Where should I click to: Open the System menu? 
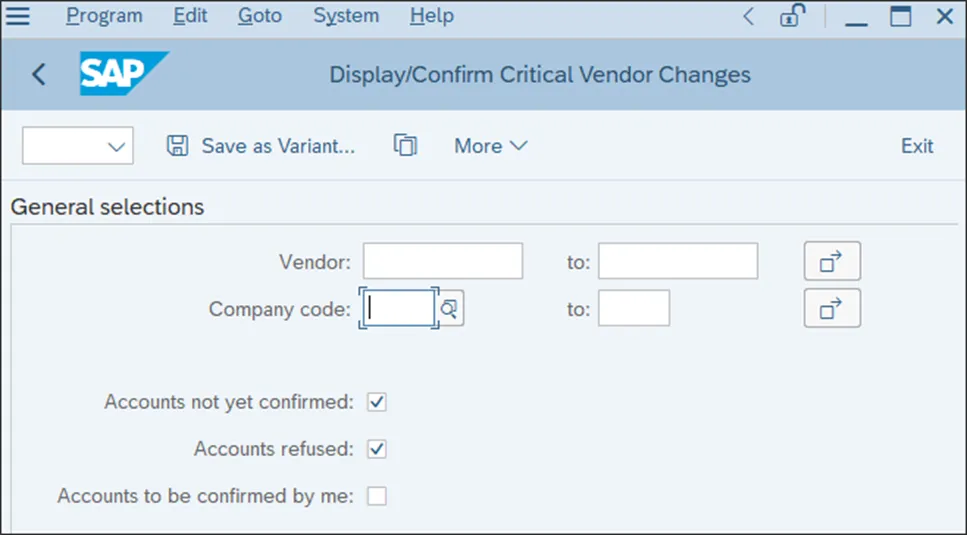click(x=346, y=16)
